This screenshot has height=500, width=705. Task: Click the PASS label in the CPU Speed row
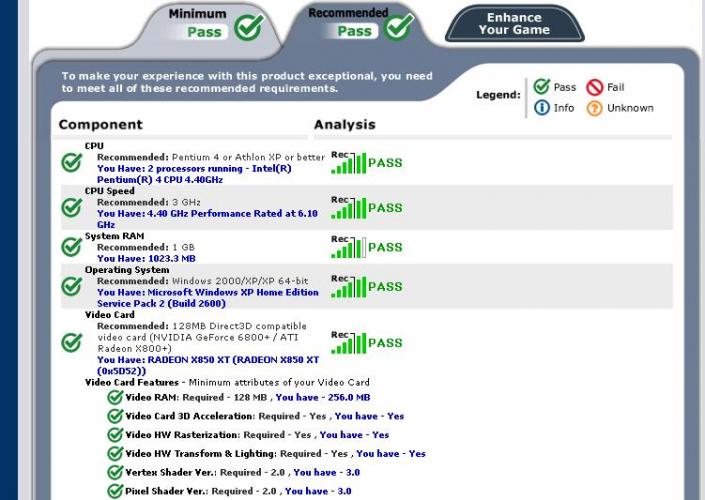(385, 208)
